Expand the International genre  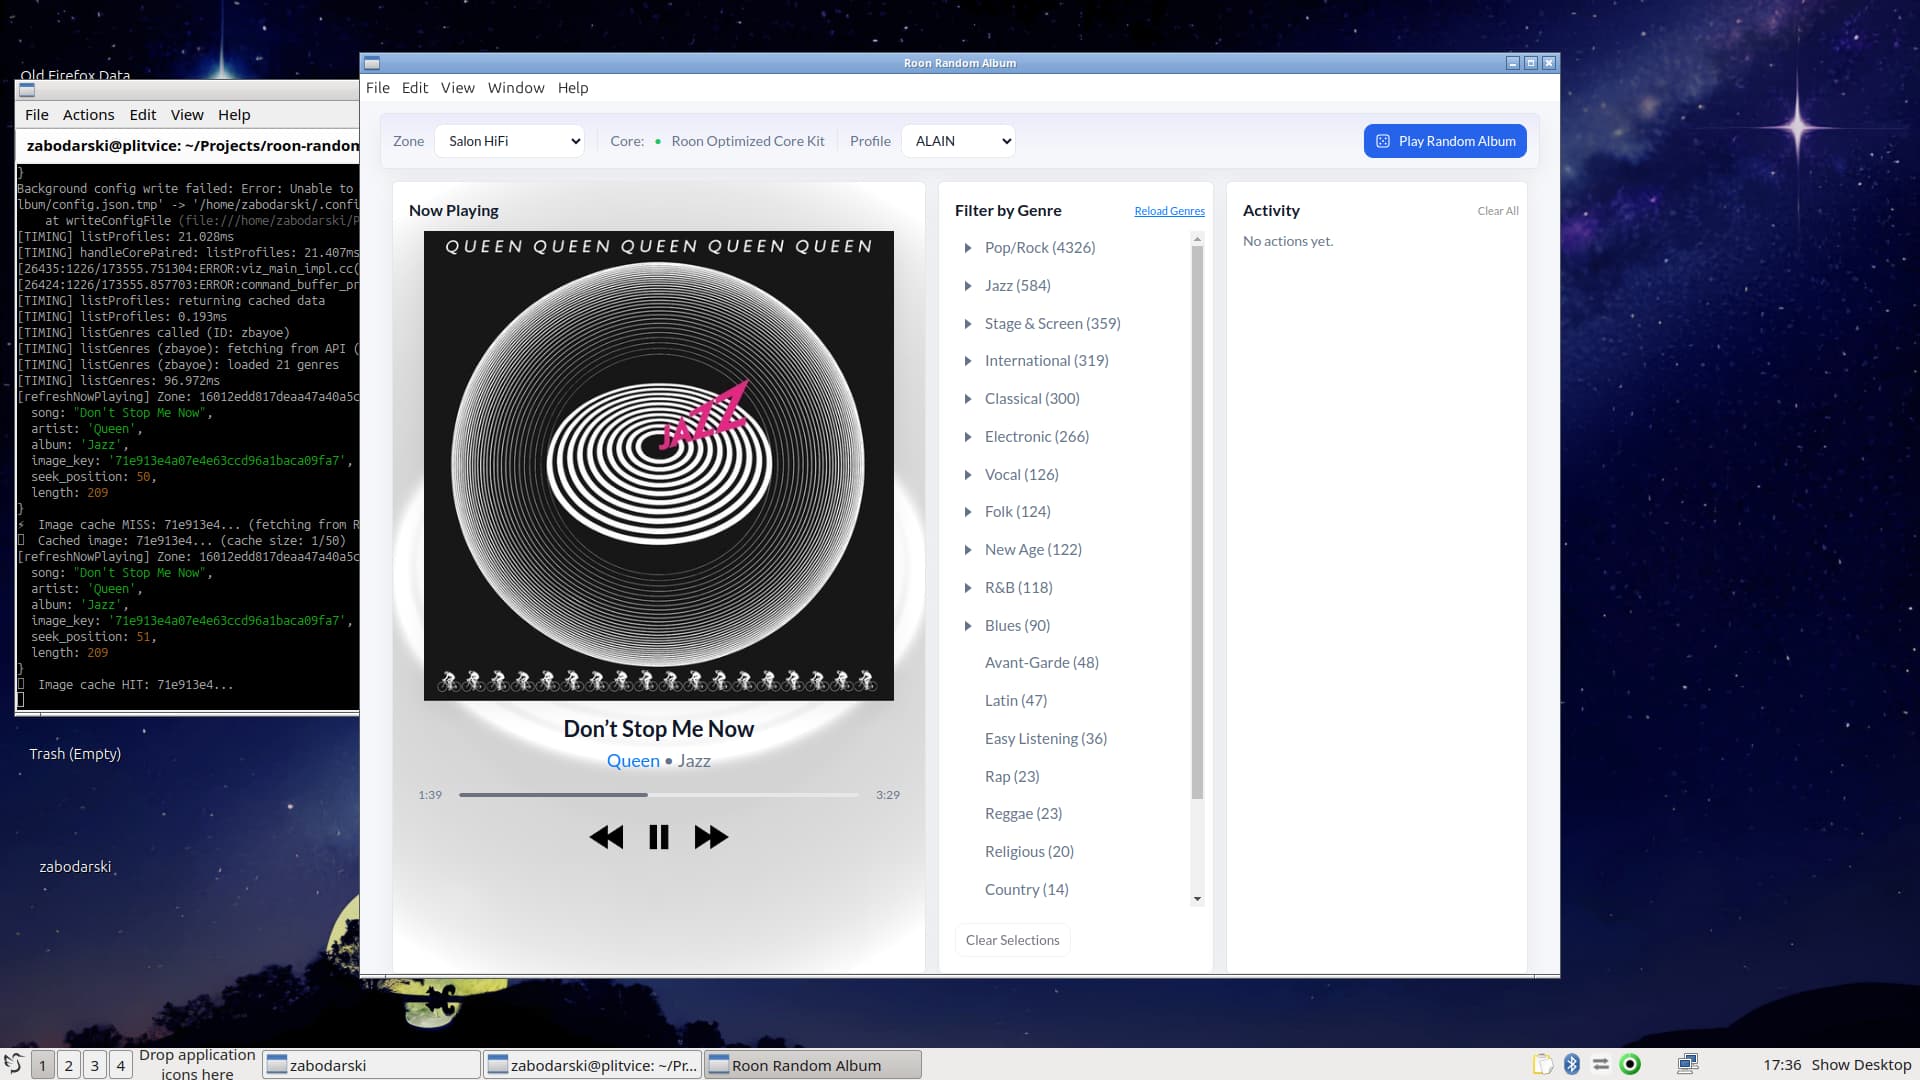point(968,361)
